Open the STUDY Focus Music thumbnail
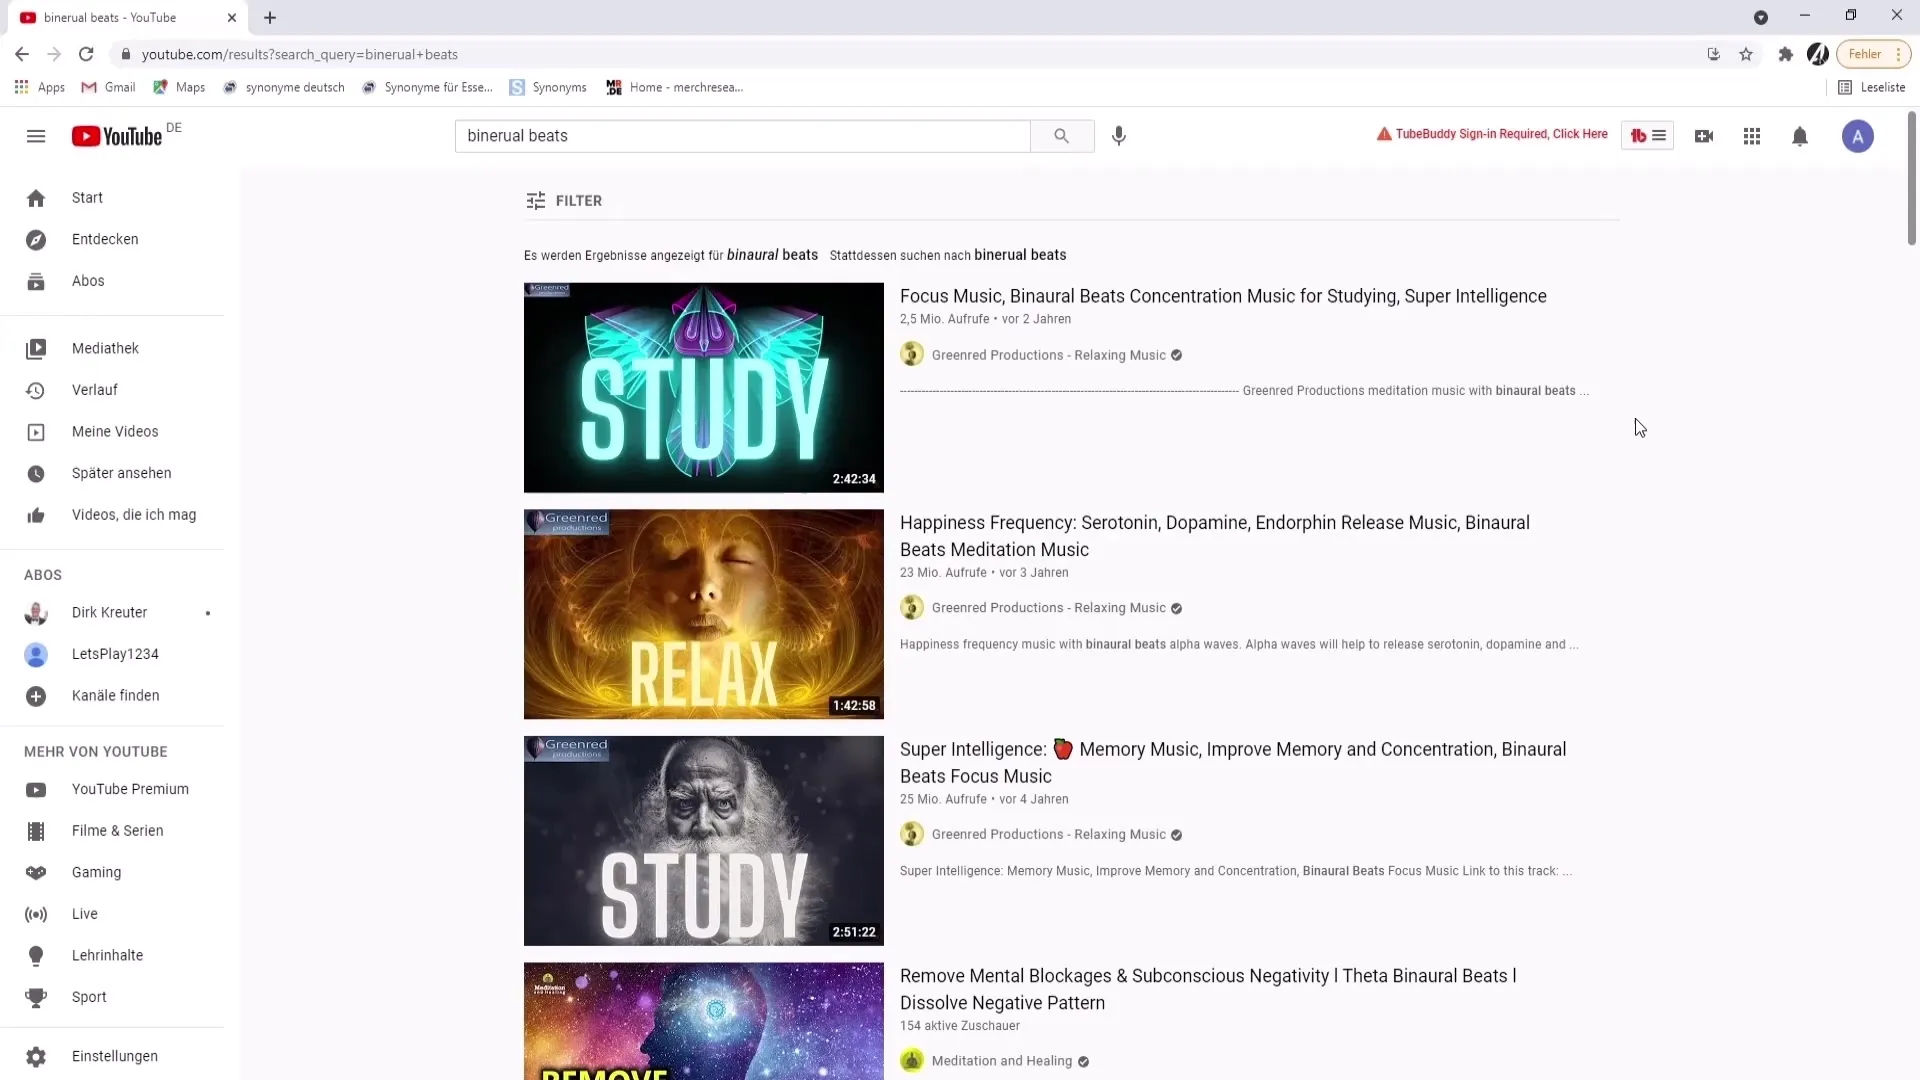The width and height of the screenshot is (1920, 1080). pyautogui.click(x=704, y=388)
